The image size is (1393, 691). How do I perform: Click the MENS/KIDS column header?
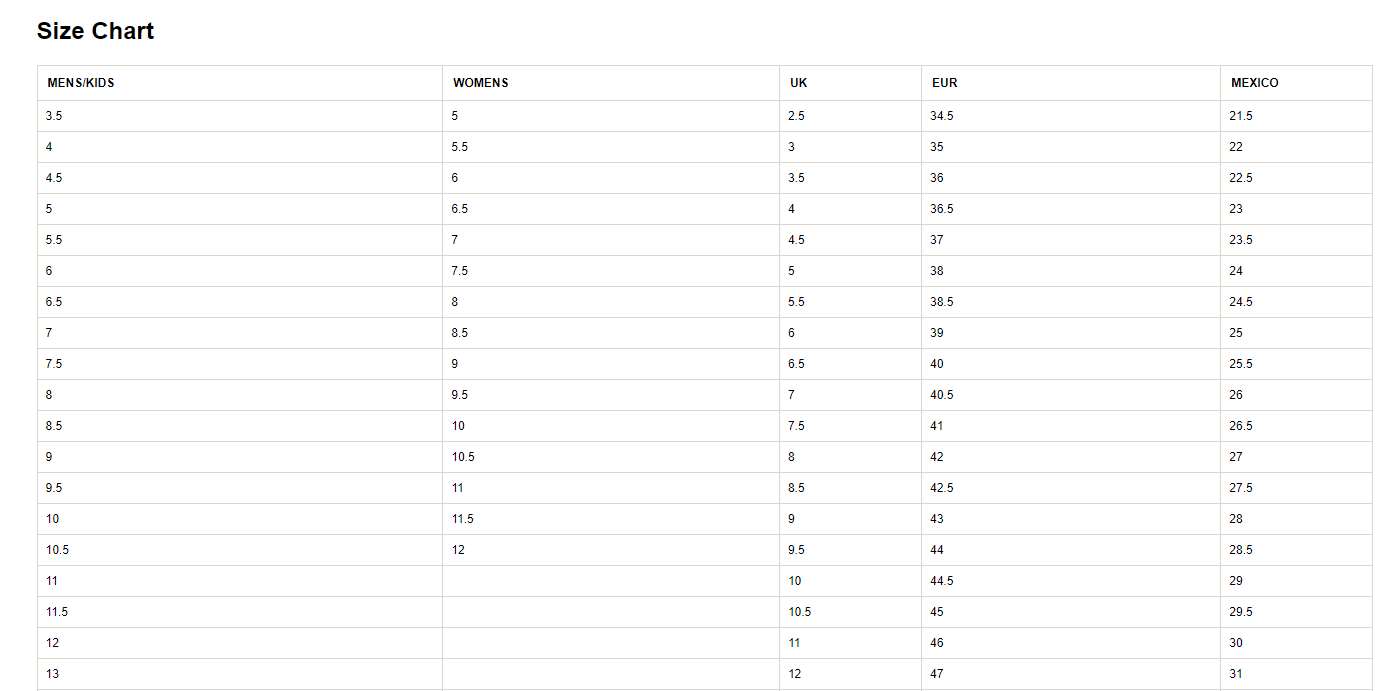tap(81, 83)
